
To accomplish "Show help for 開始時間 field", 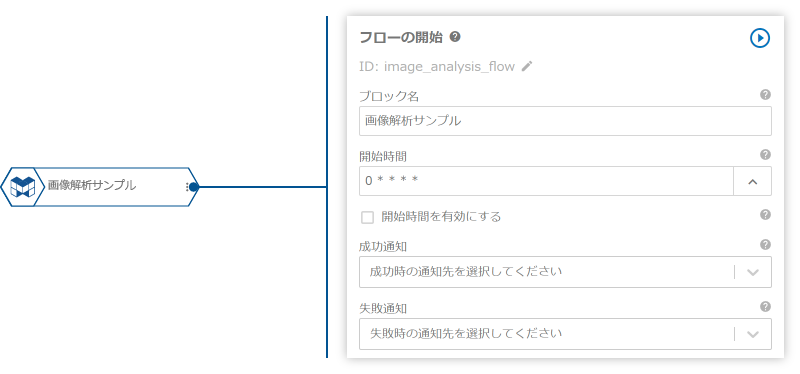I will [765, 155].
